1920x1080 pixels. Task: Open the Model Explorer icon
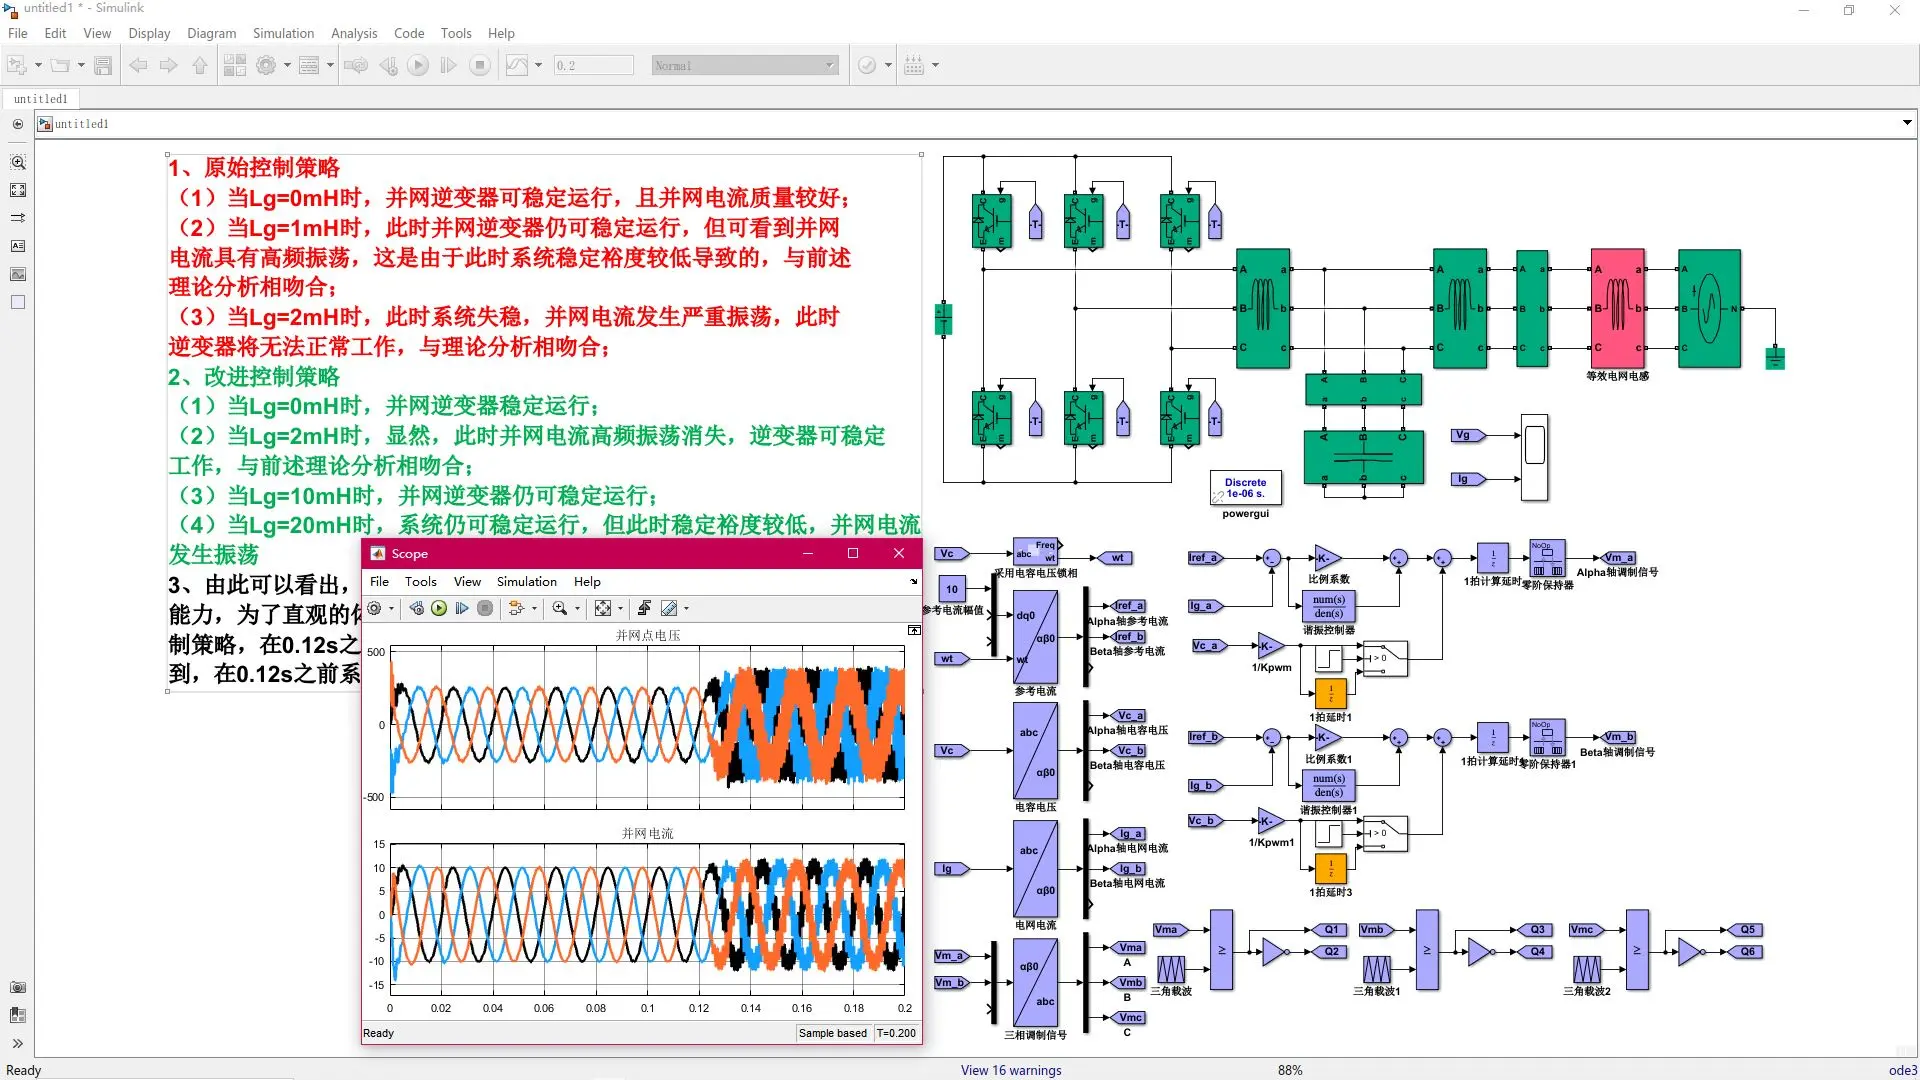[309, 66]
